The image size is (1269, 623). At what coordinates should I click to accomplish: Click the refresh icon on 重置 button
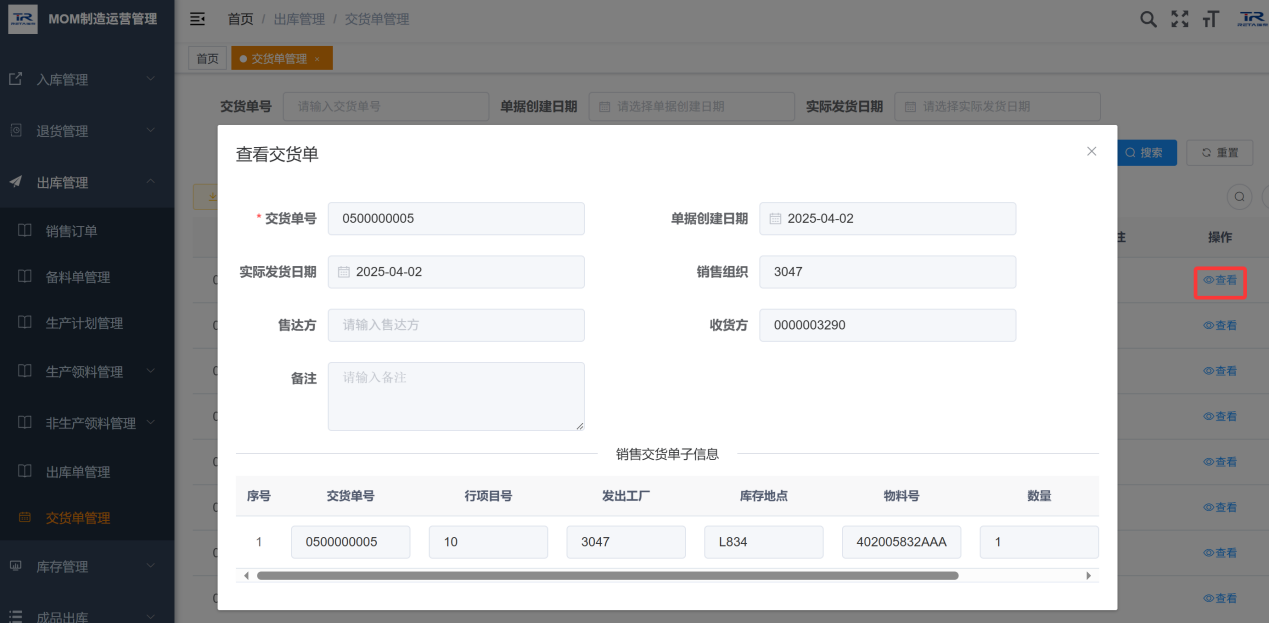[x=1207, y=153]
